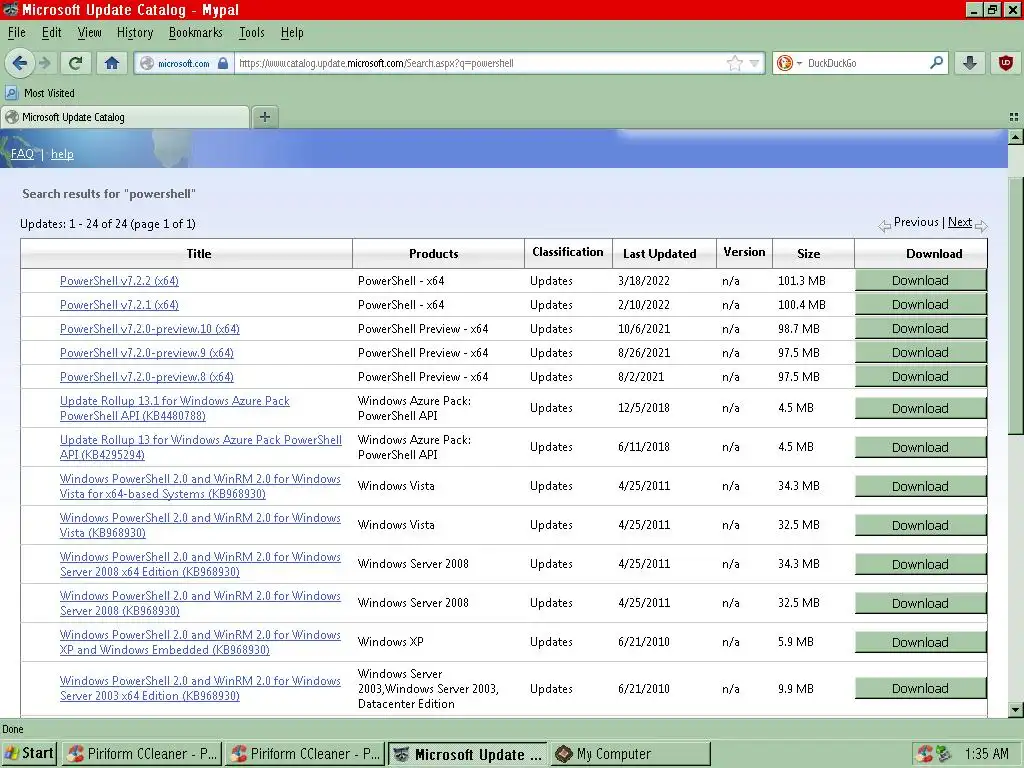This screenshot has height=768, width=1024.
Task: Sort by Title column header
Action: pos(199,253)
